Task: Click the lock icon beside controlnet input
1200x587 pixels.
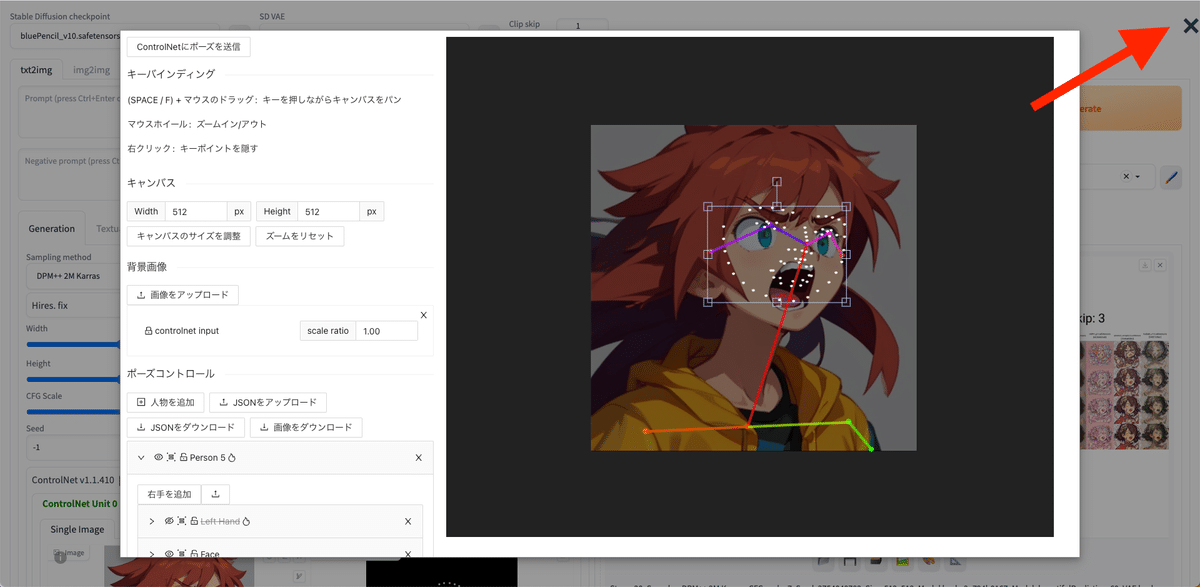Action: [148, 331]
